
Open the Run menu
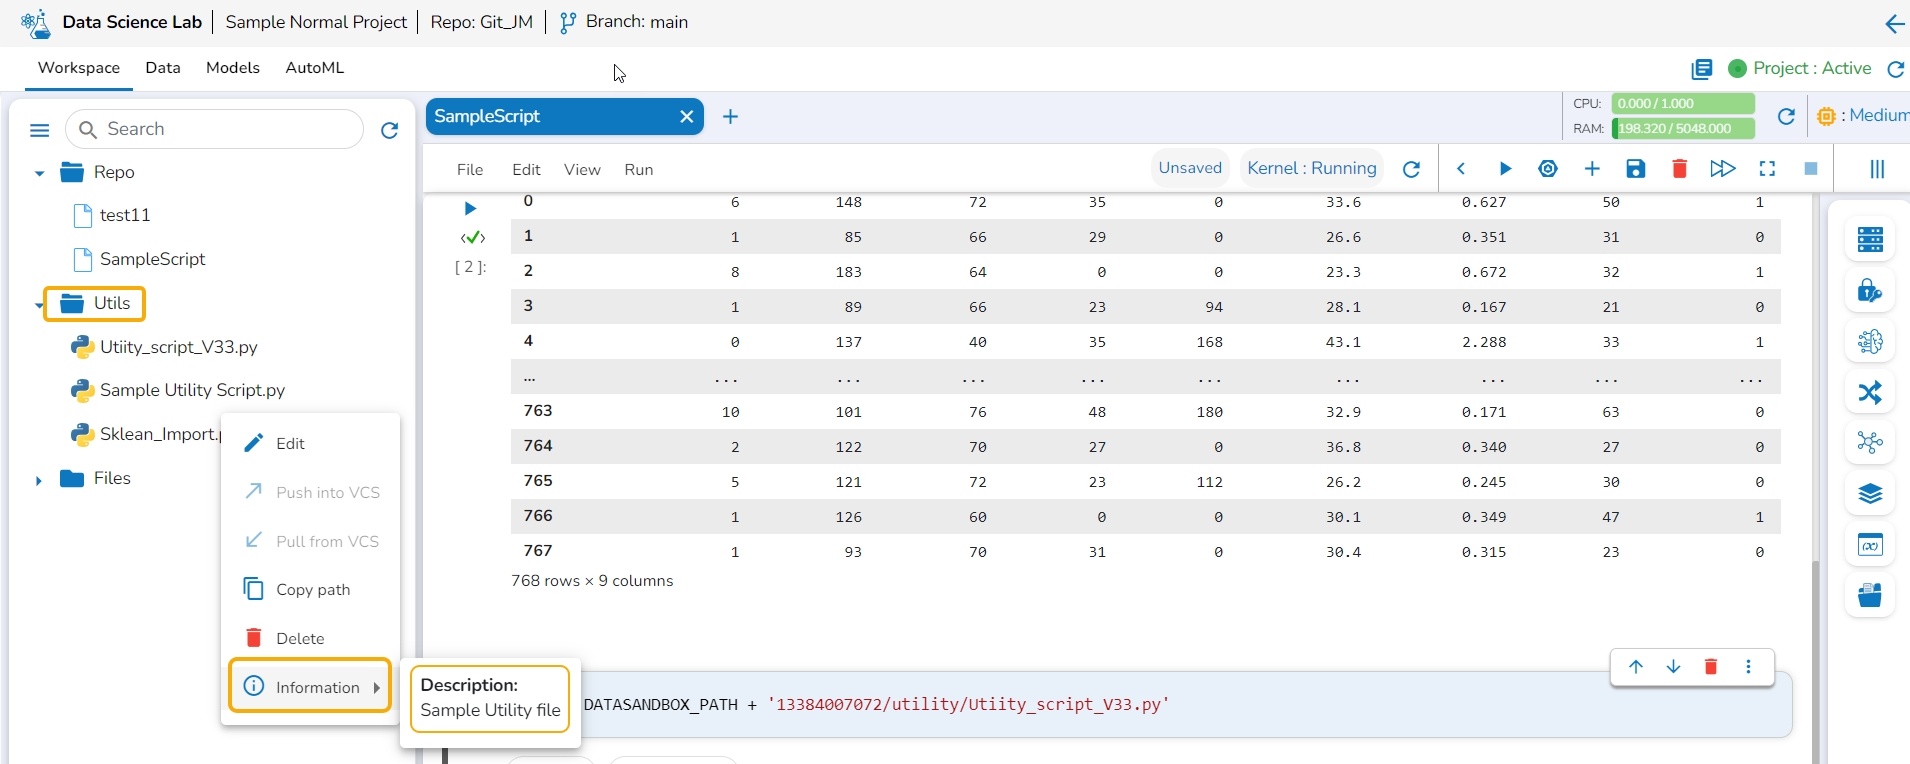pos(638,170)
